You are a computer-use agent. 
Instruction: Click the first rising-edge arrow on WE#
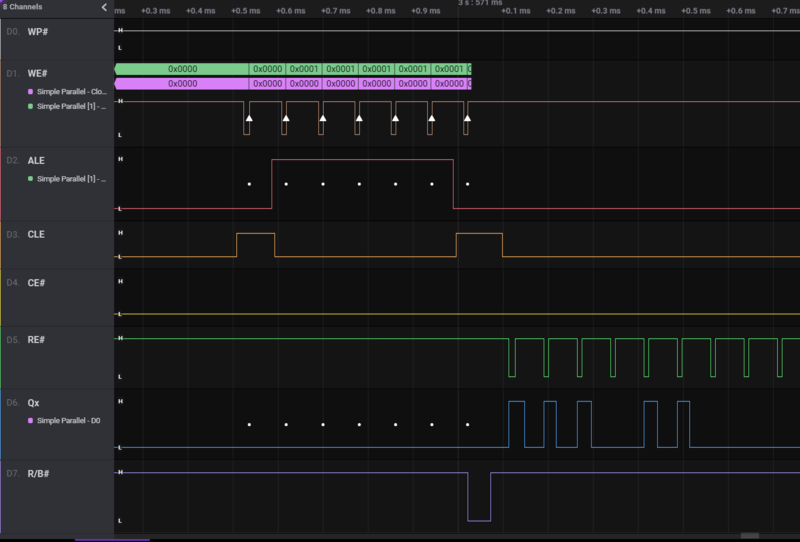click(249, 118)
